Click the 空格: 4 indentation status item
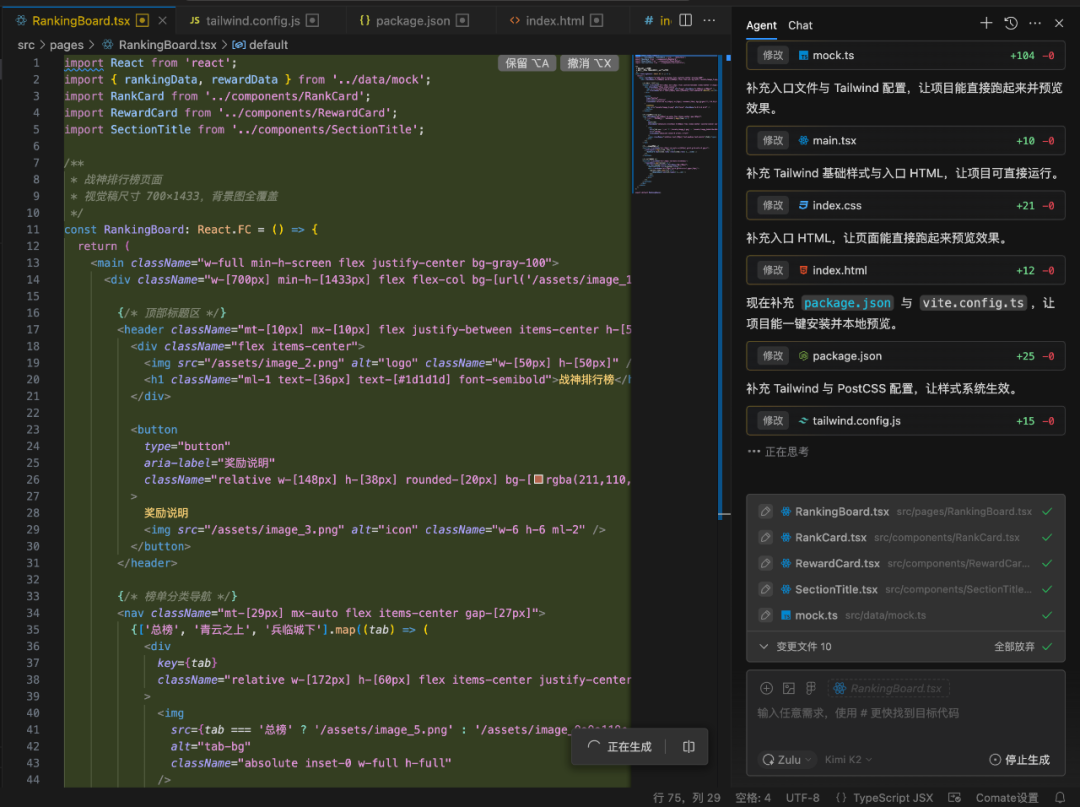This screenshot has width=1080, height=807. click(x=752, y=797)
